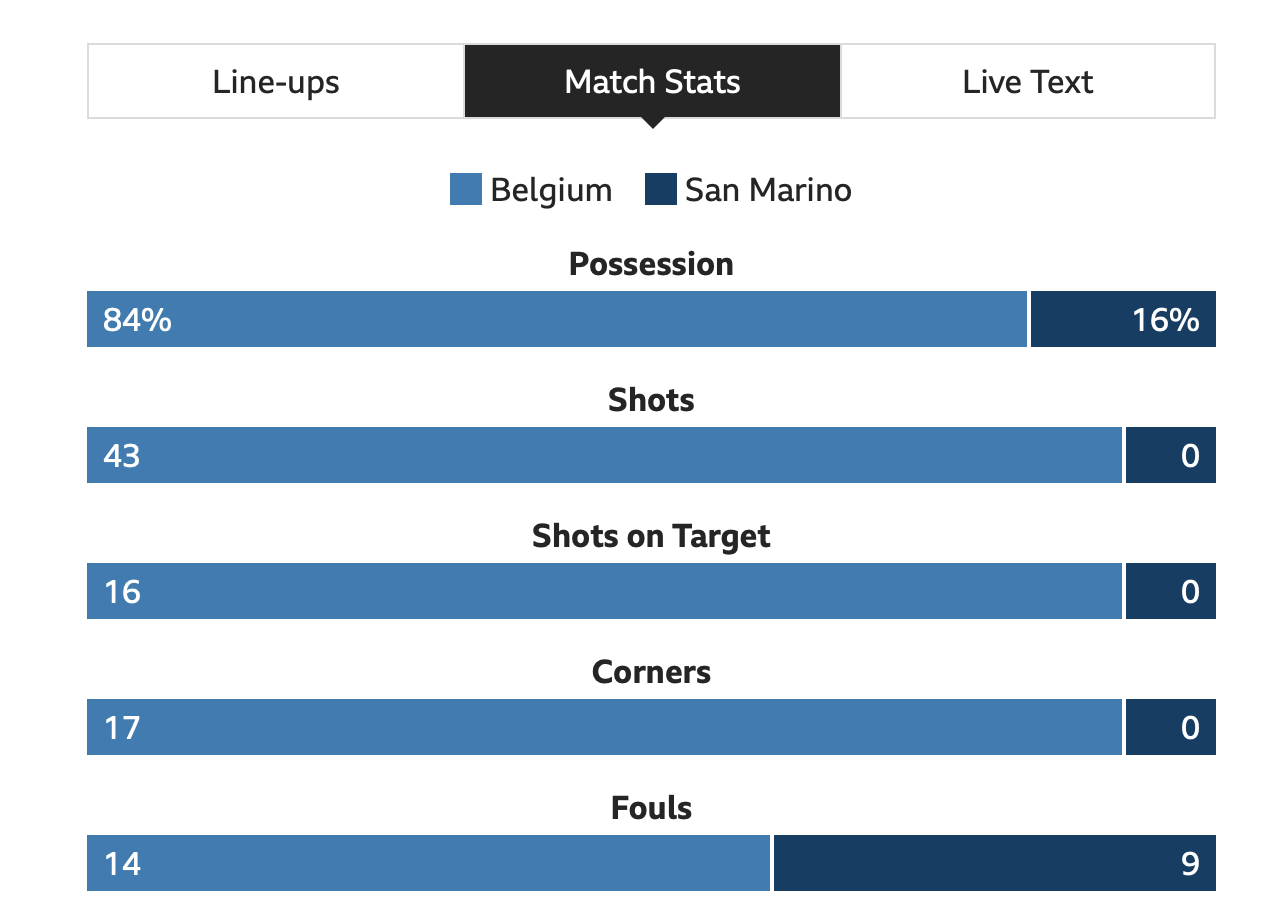This screenshot has height=924, width=1282.
Task: Click Belgium's 14 fouls bar
Action: pyautogui.click(x=429, y=863)
